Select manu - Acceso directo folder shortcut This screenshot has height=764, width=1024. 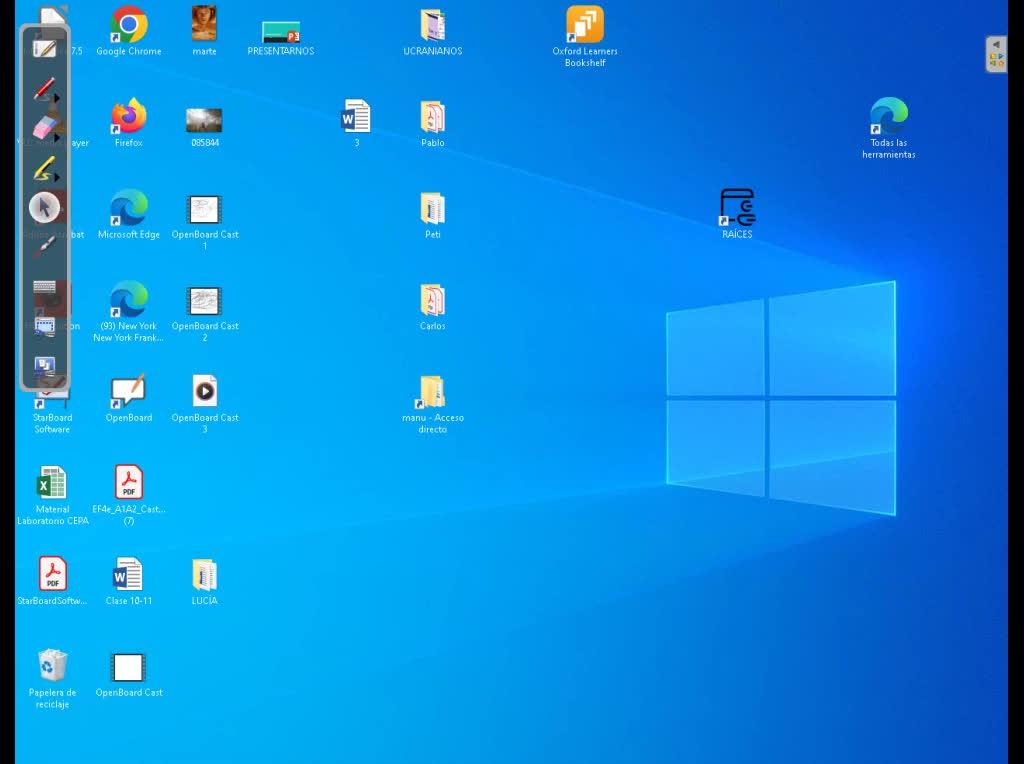[x=432, y=405]
